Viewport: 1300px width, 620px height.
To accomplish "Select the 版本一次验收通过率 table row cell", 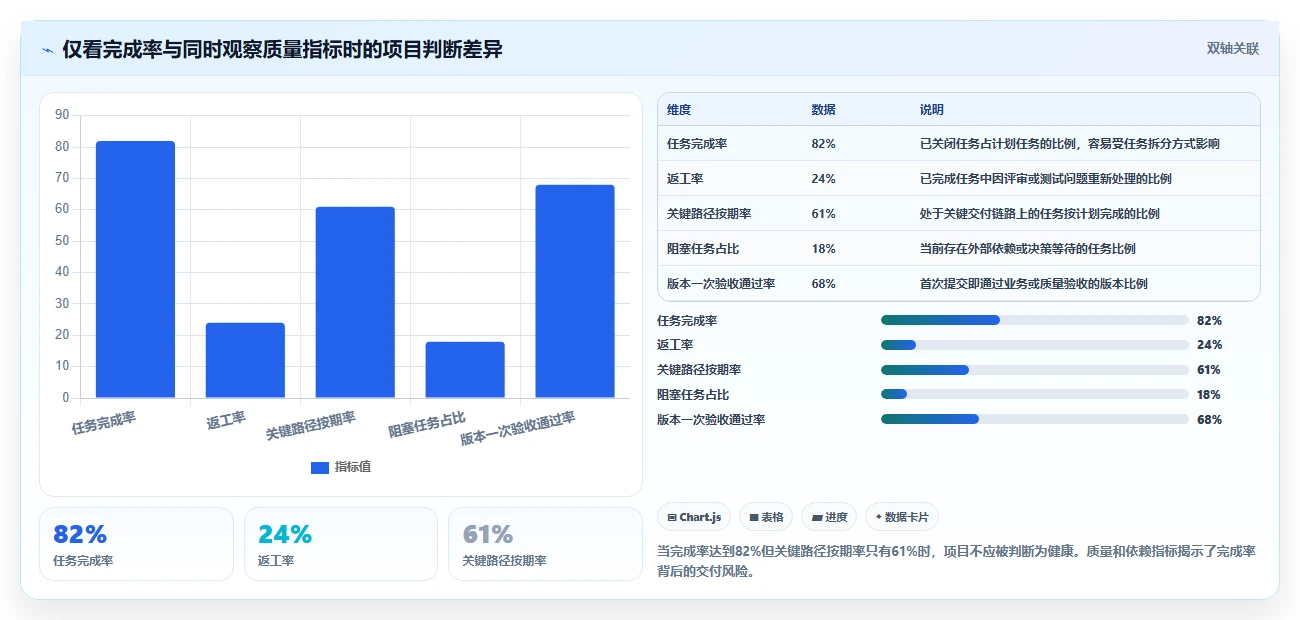I will click(721, 284).
